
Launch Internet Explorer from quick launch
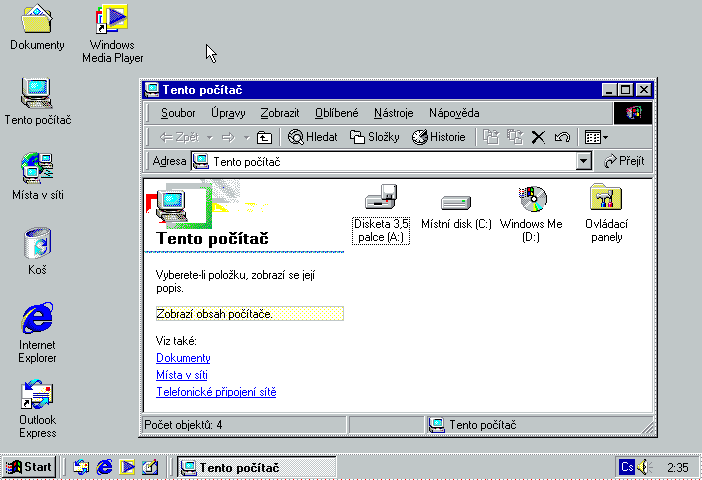pyautogui.click(x=104, y=467)
